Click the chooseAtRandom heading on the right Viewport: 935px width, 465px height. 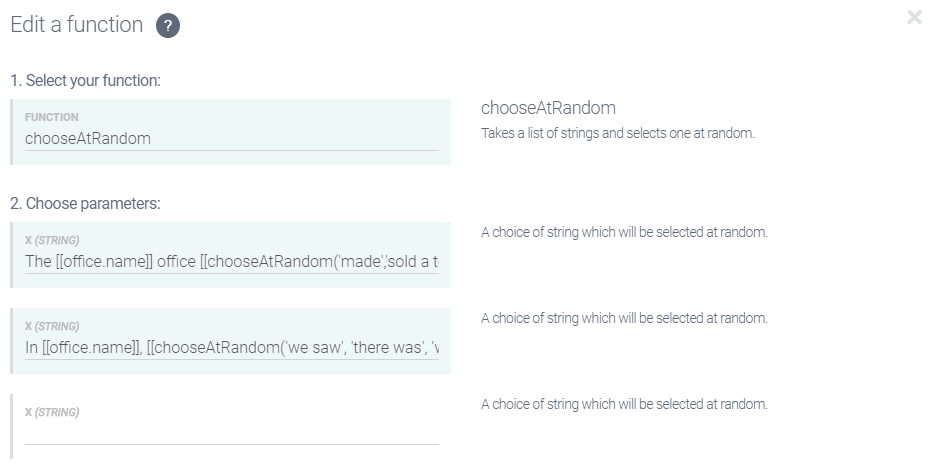point(548,108)
